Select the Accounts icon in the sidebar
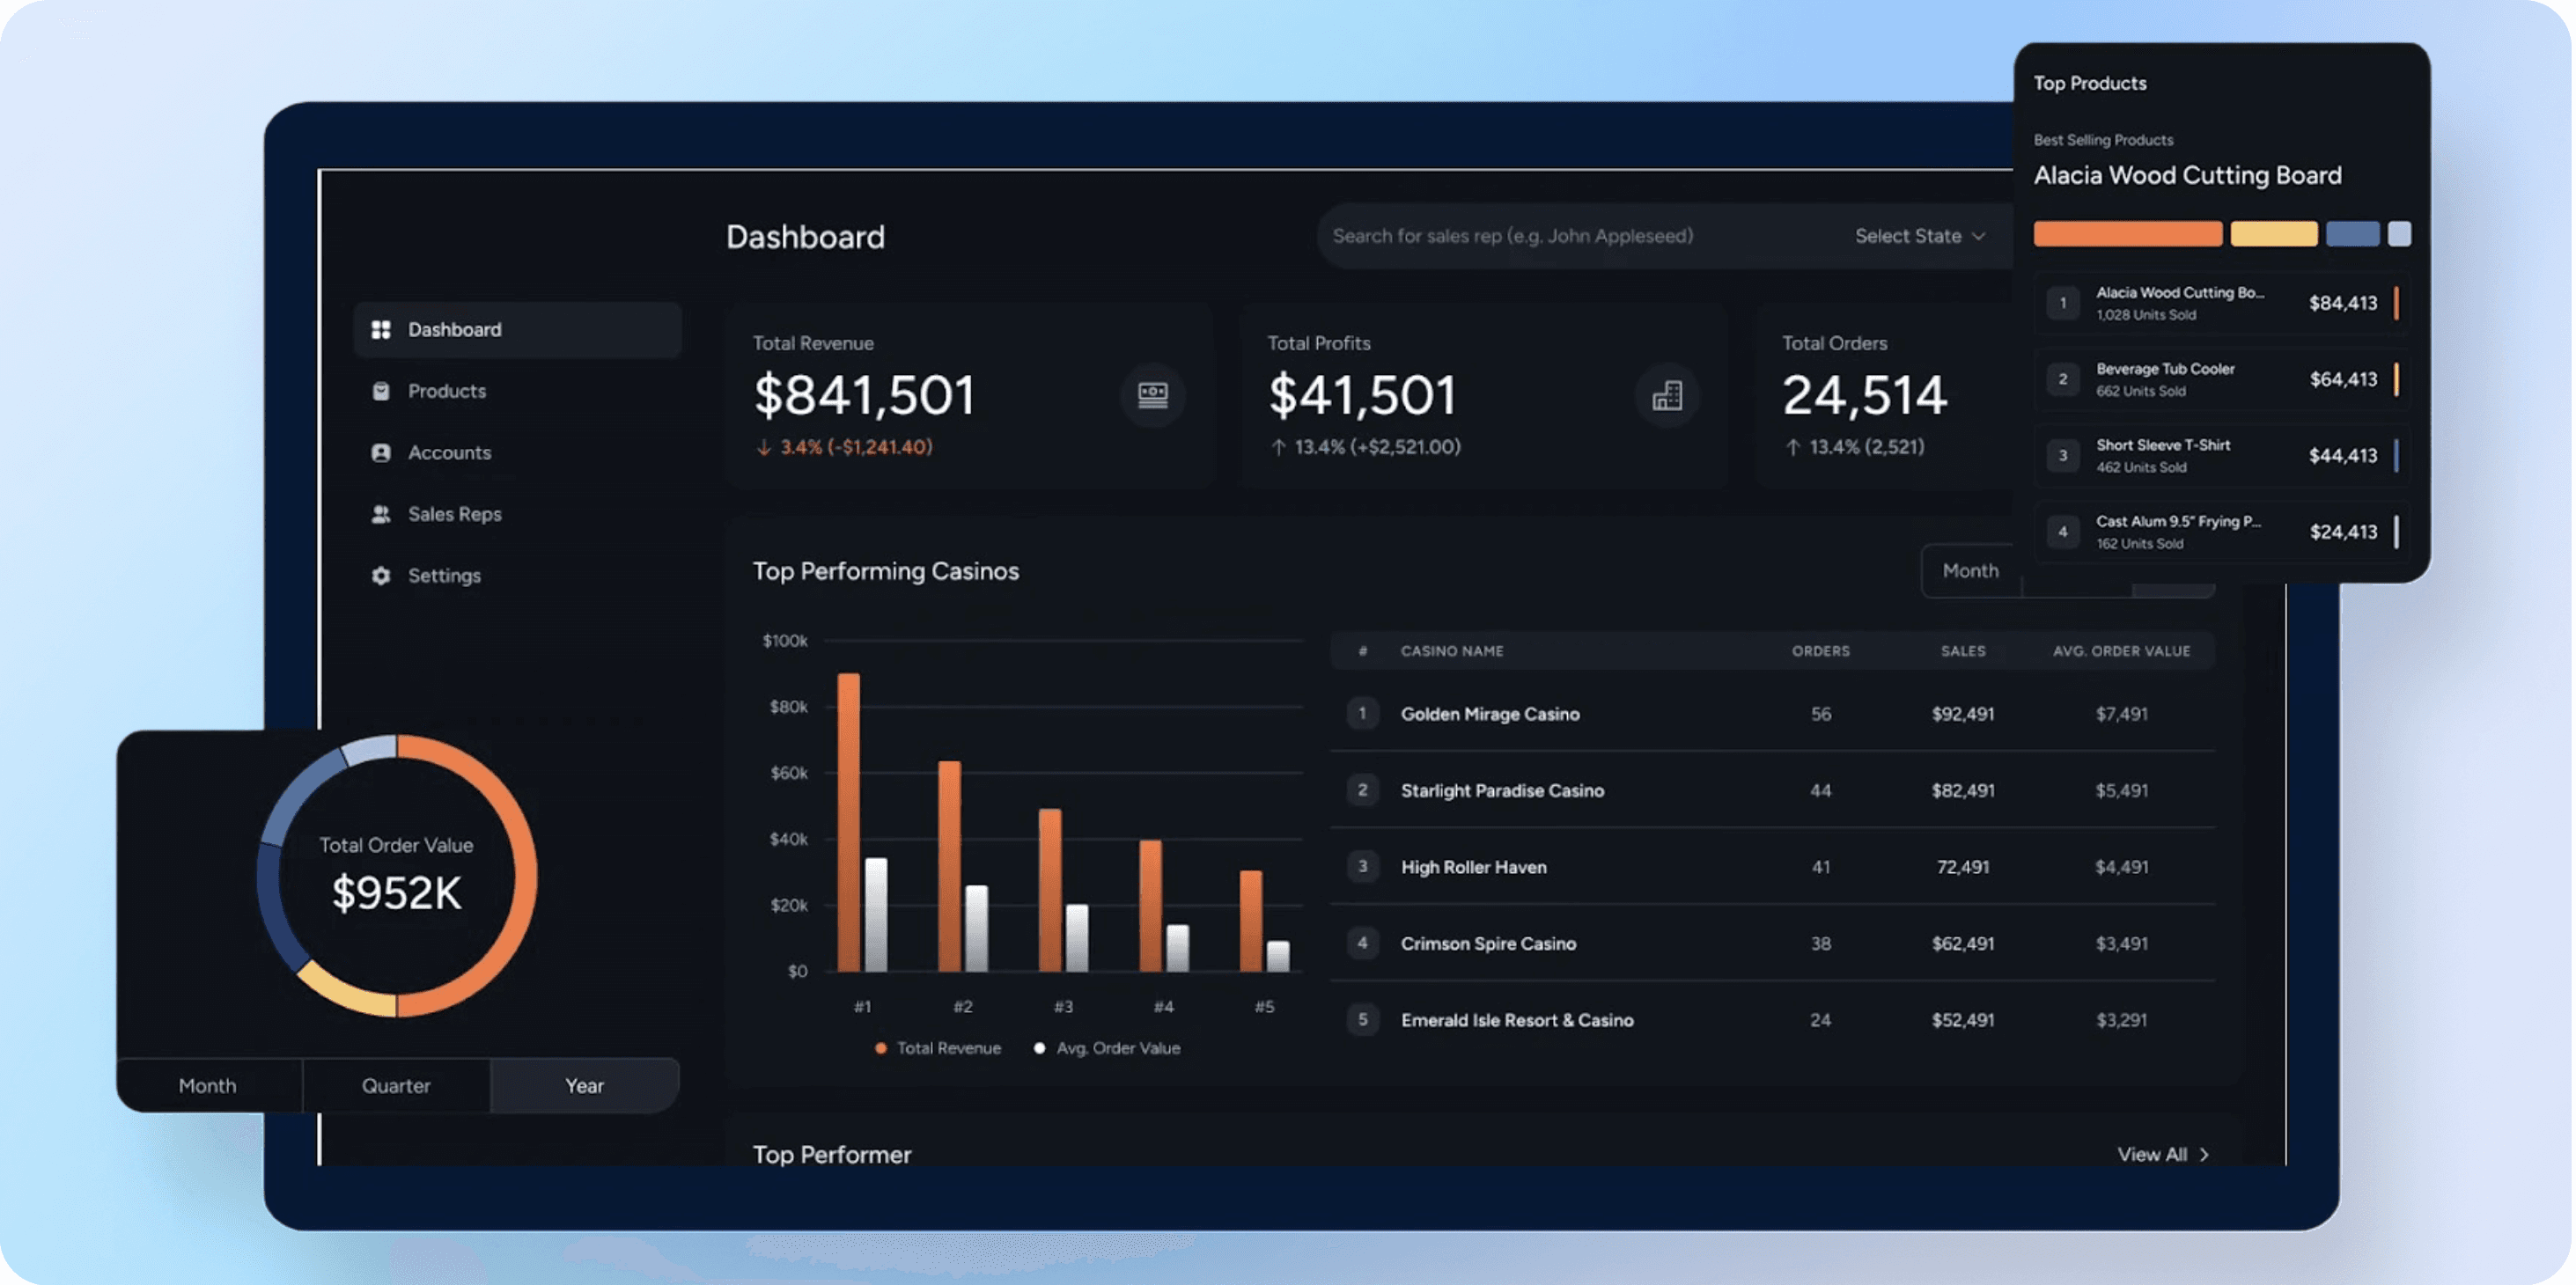 click(381, 452)
